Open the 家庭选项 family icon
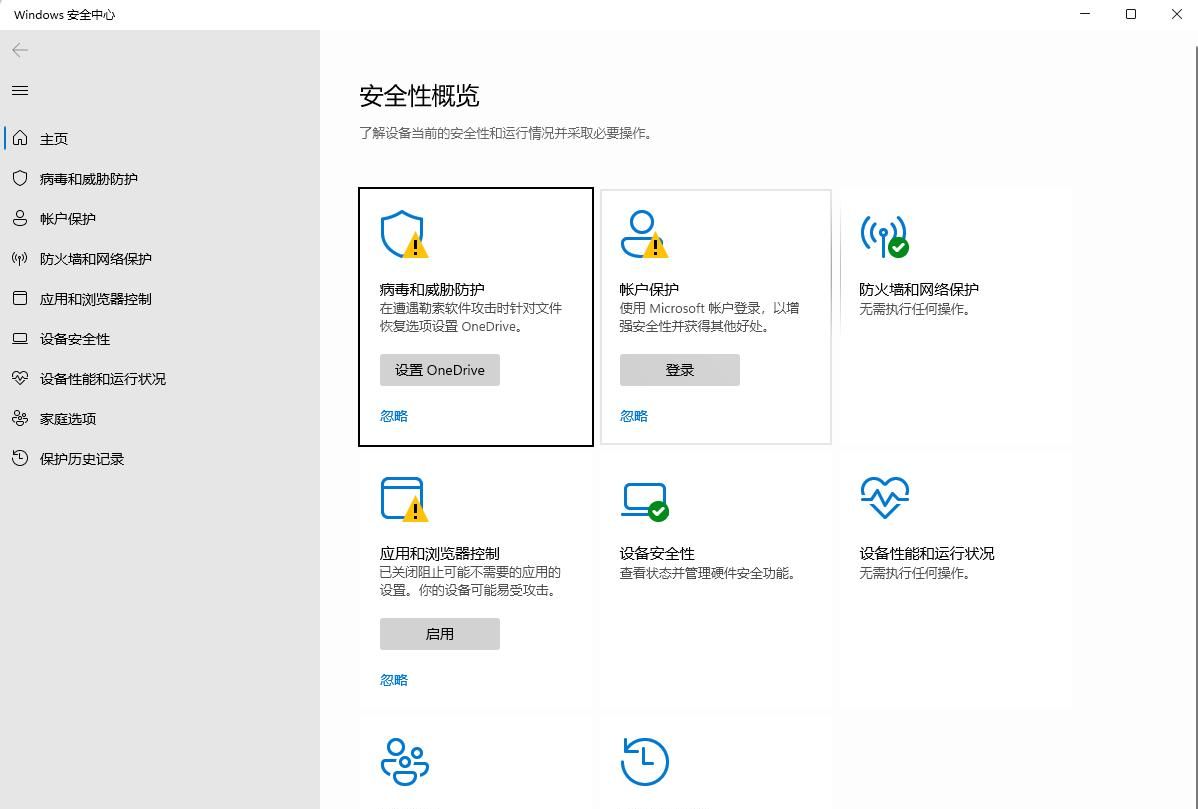Viewport: 1198px width, 809px height. (x=404, y=760)
